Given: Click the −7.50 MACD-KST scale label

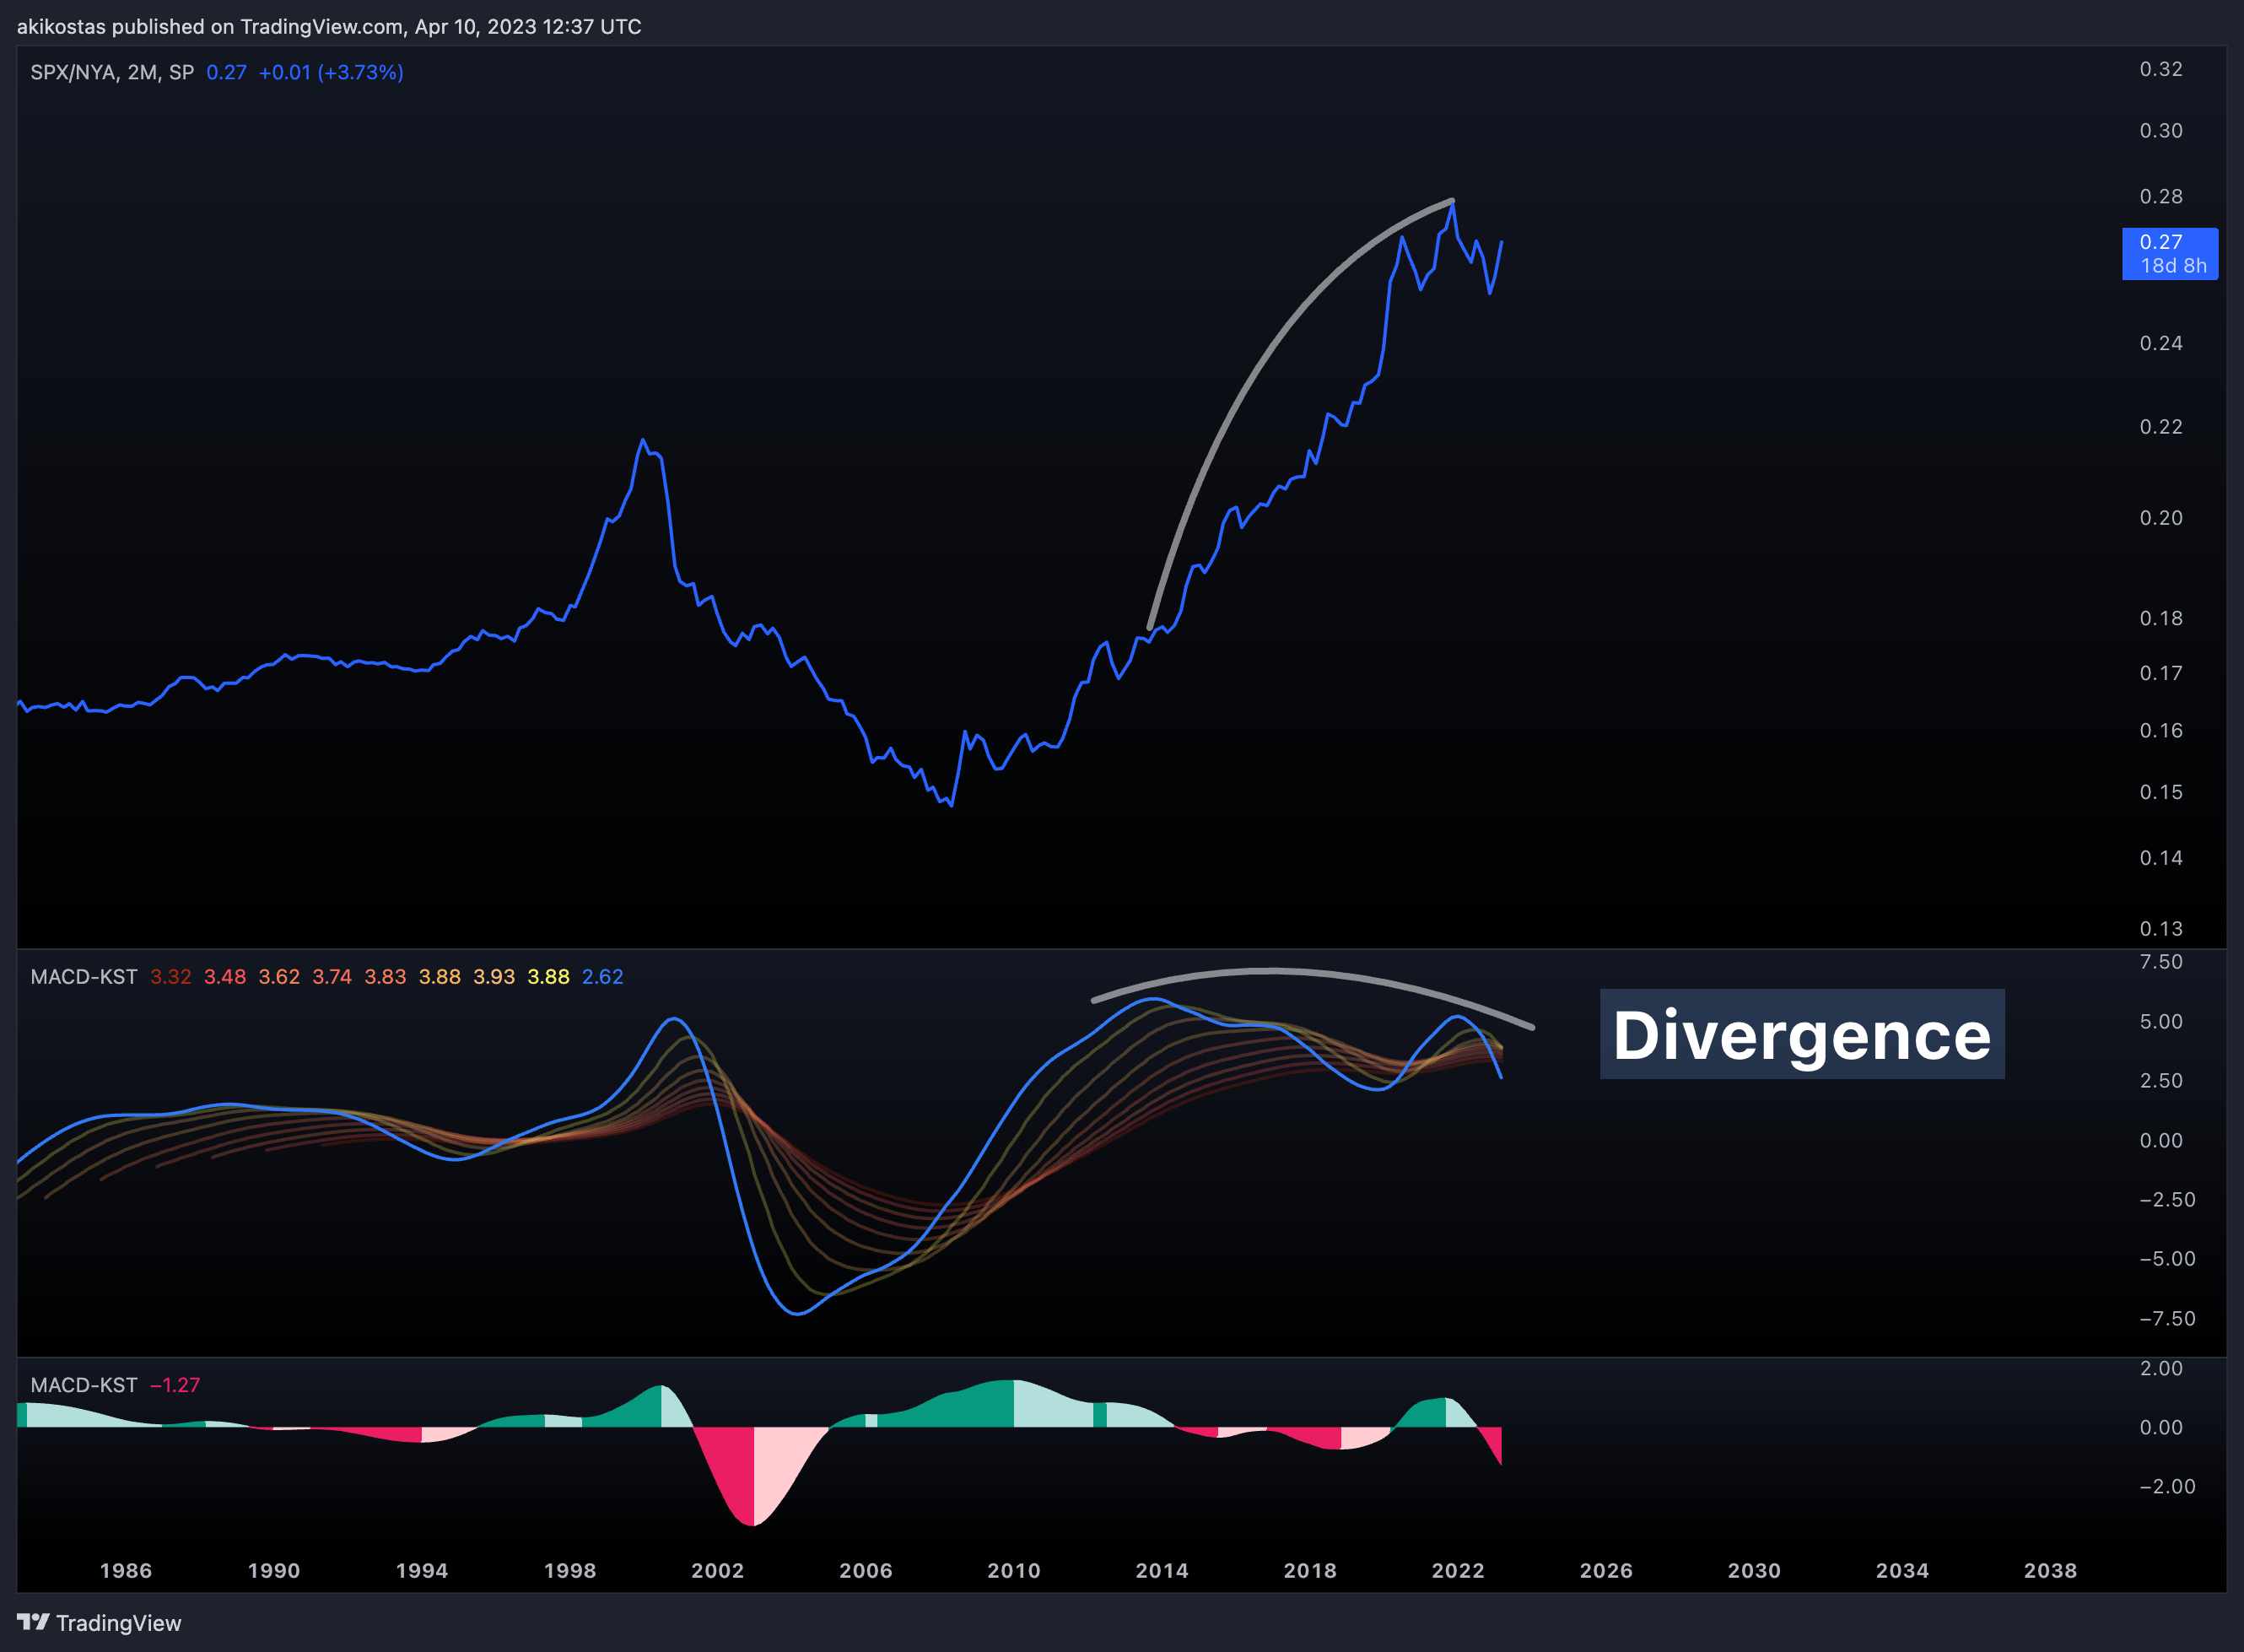Looking at the screenshot, I should click(2167, 1318).
